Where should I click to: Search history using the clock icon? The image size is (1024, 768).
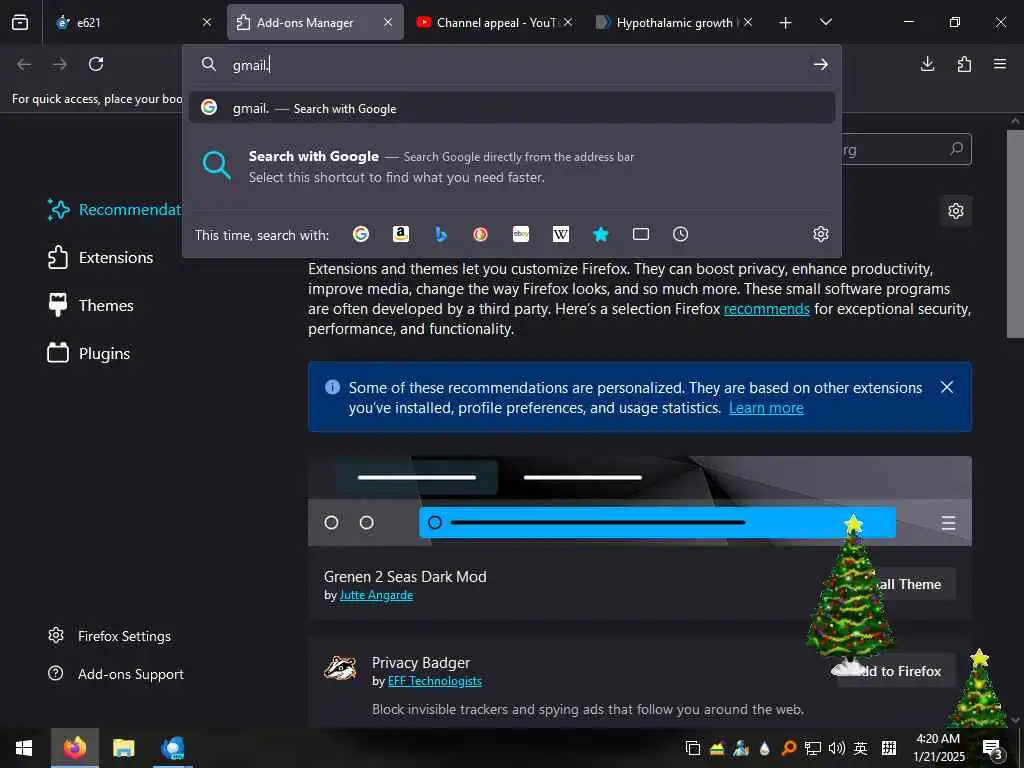(680, 234)
